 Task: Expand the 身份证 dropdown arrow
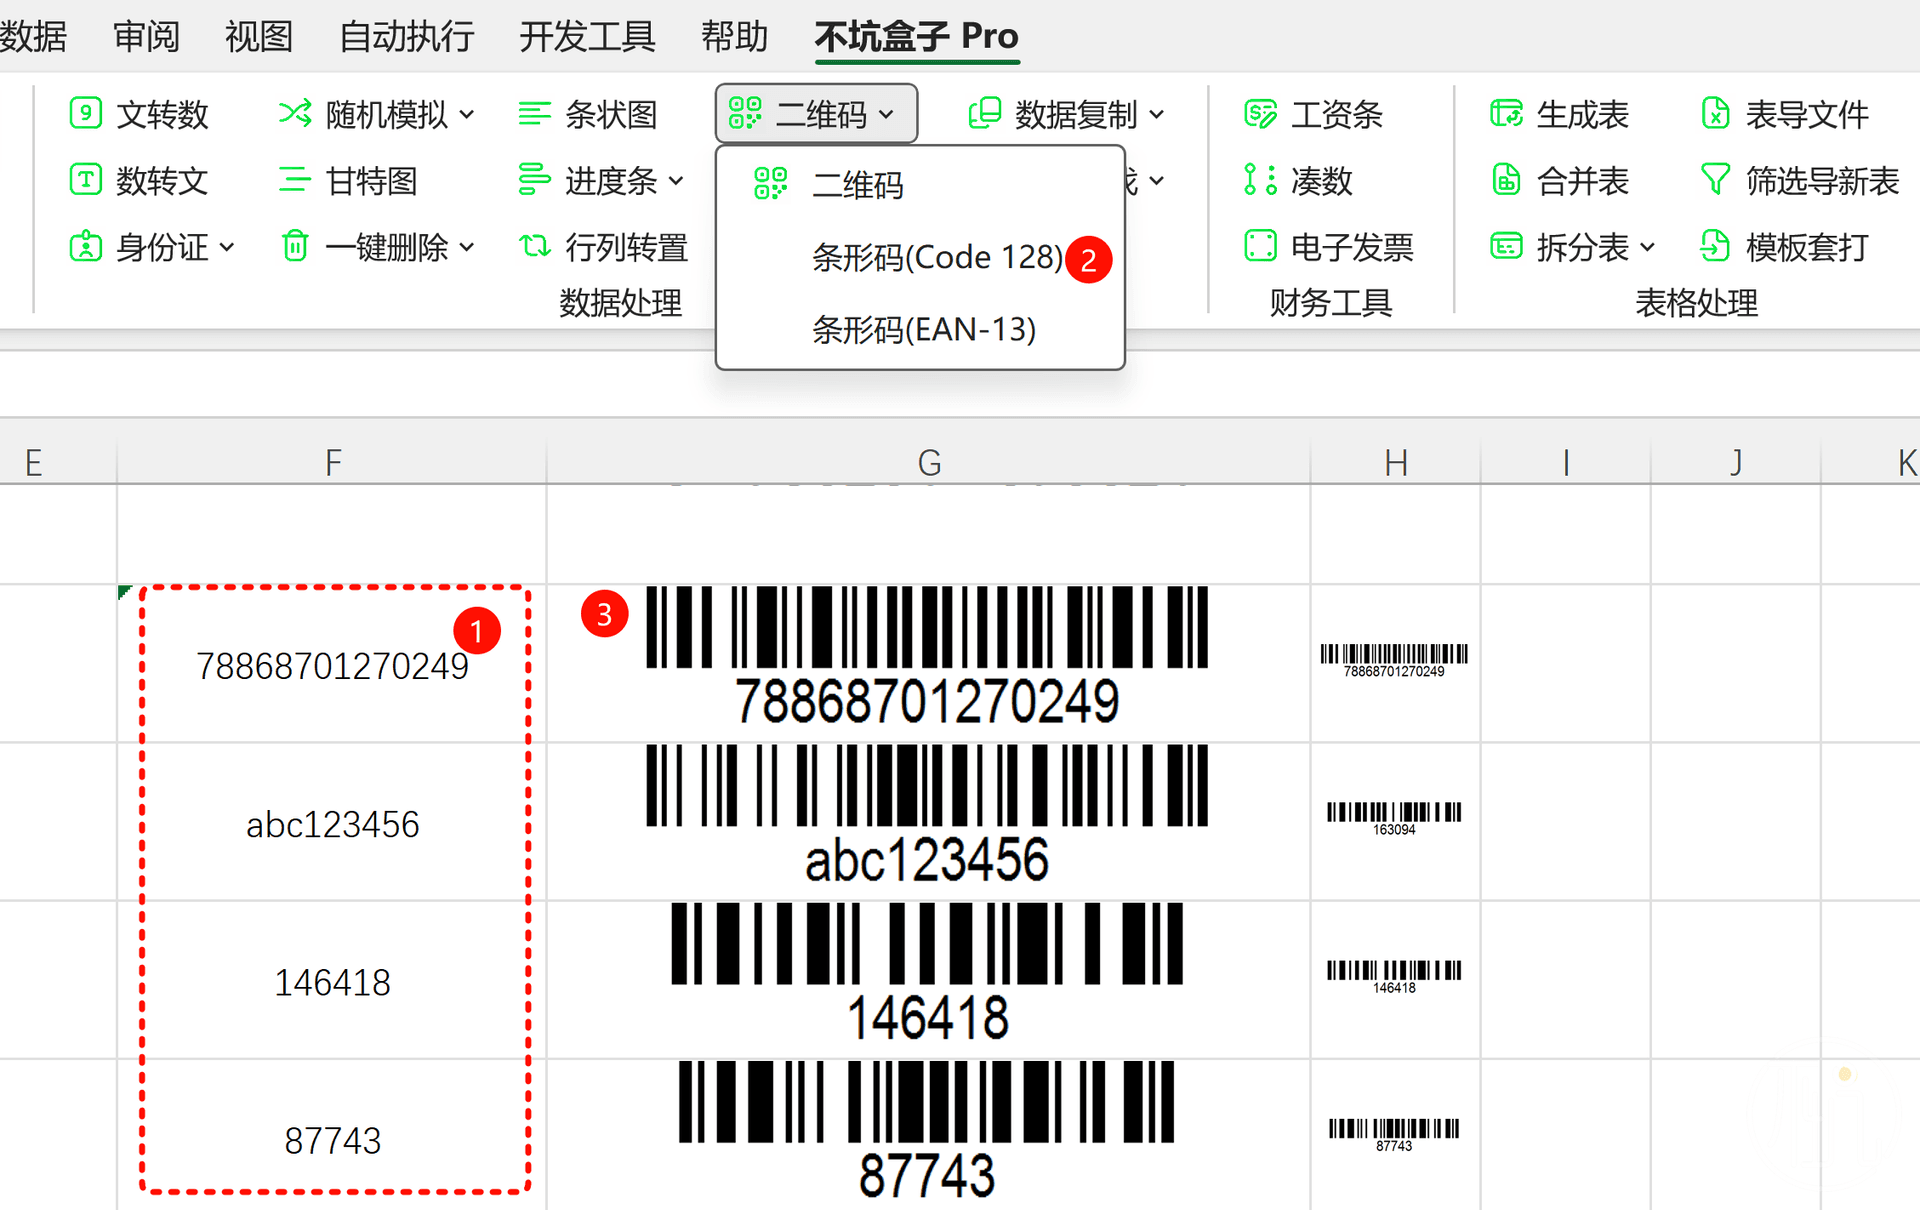coord(227,247)
